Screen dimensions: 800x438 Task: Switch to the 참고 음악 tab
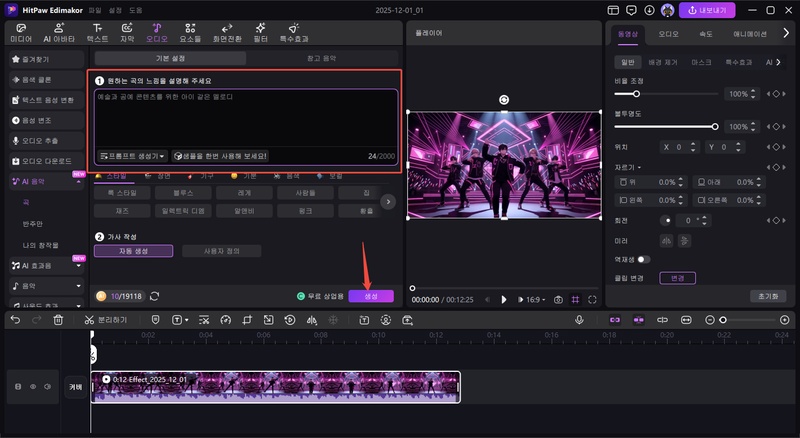pyautogui.click(x=321, y=58)
